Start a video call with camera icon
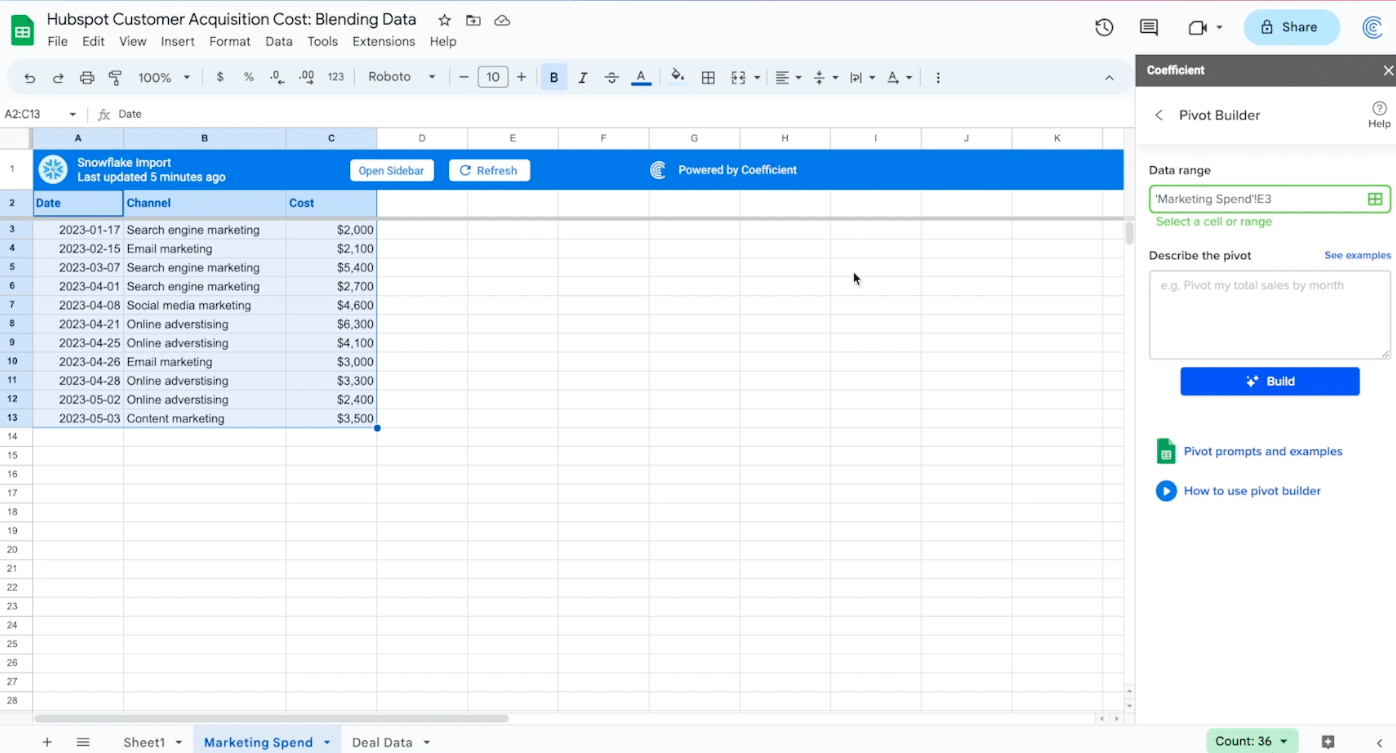 tap(1198, 27)
